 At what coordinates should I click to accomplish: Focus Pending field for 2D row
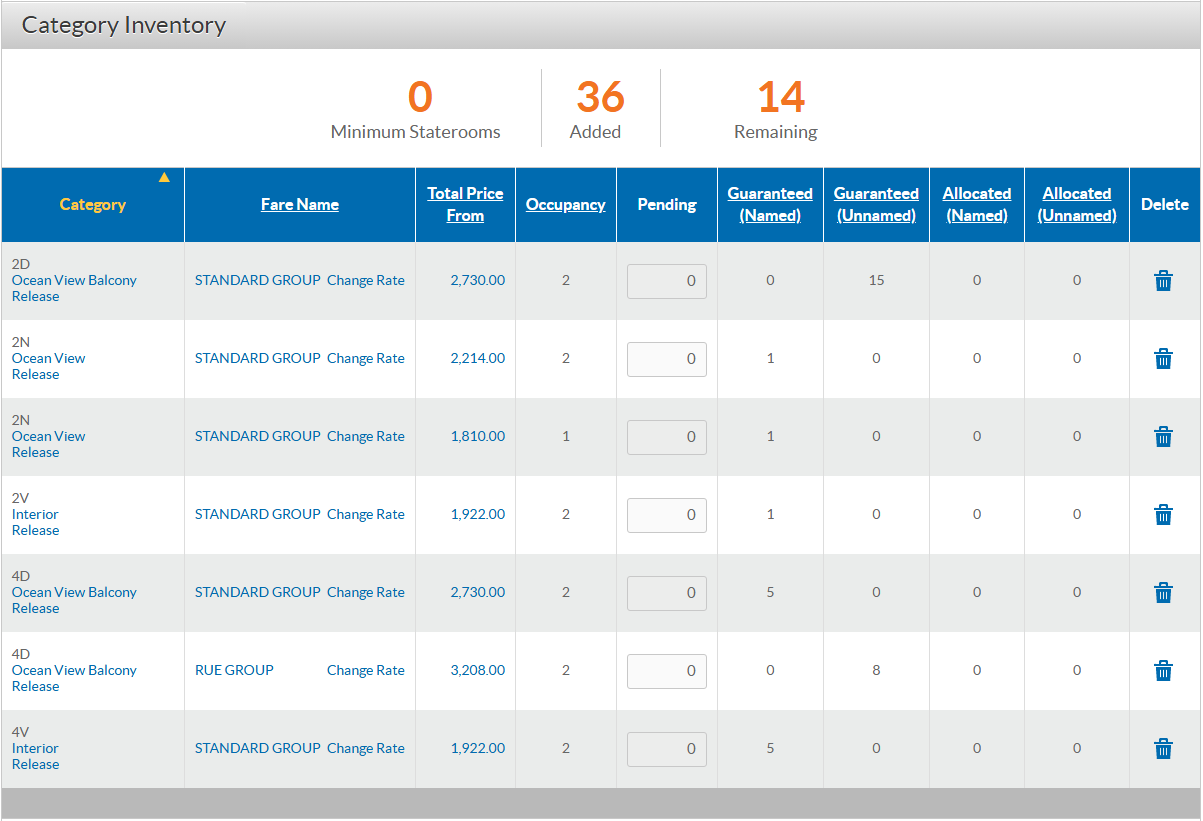(667, 281)
